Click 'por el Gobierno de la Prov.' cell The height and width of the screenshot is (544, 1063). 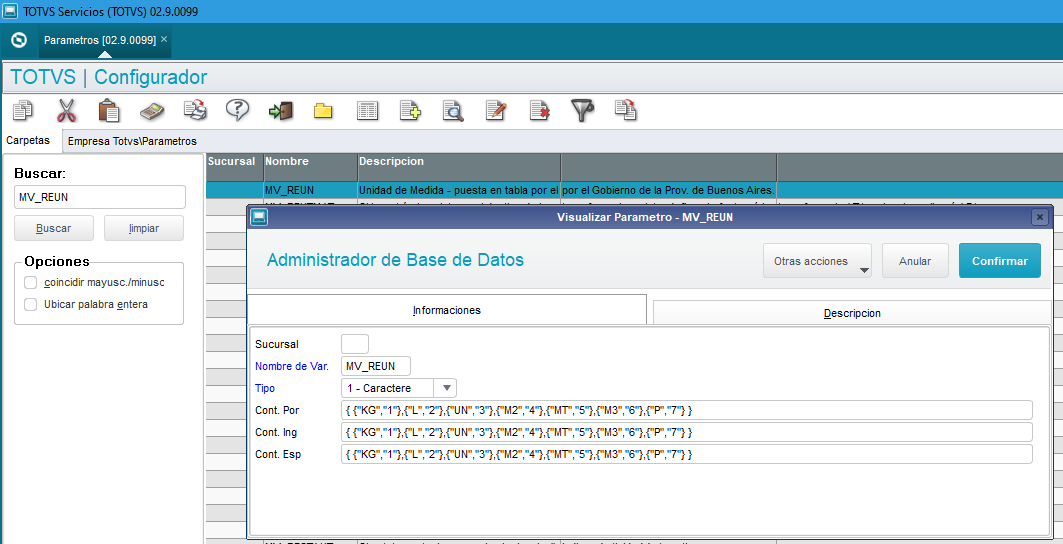(668, 191)
